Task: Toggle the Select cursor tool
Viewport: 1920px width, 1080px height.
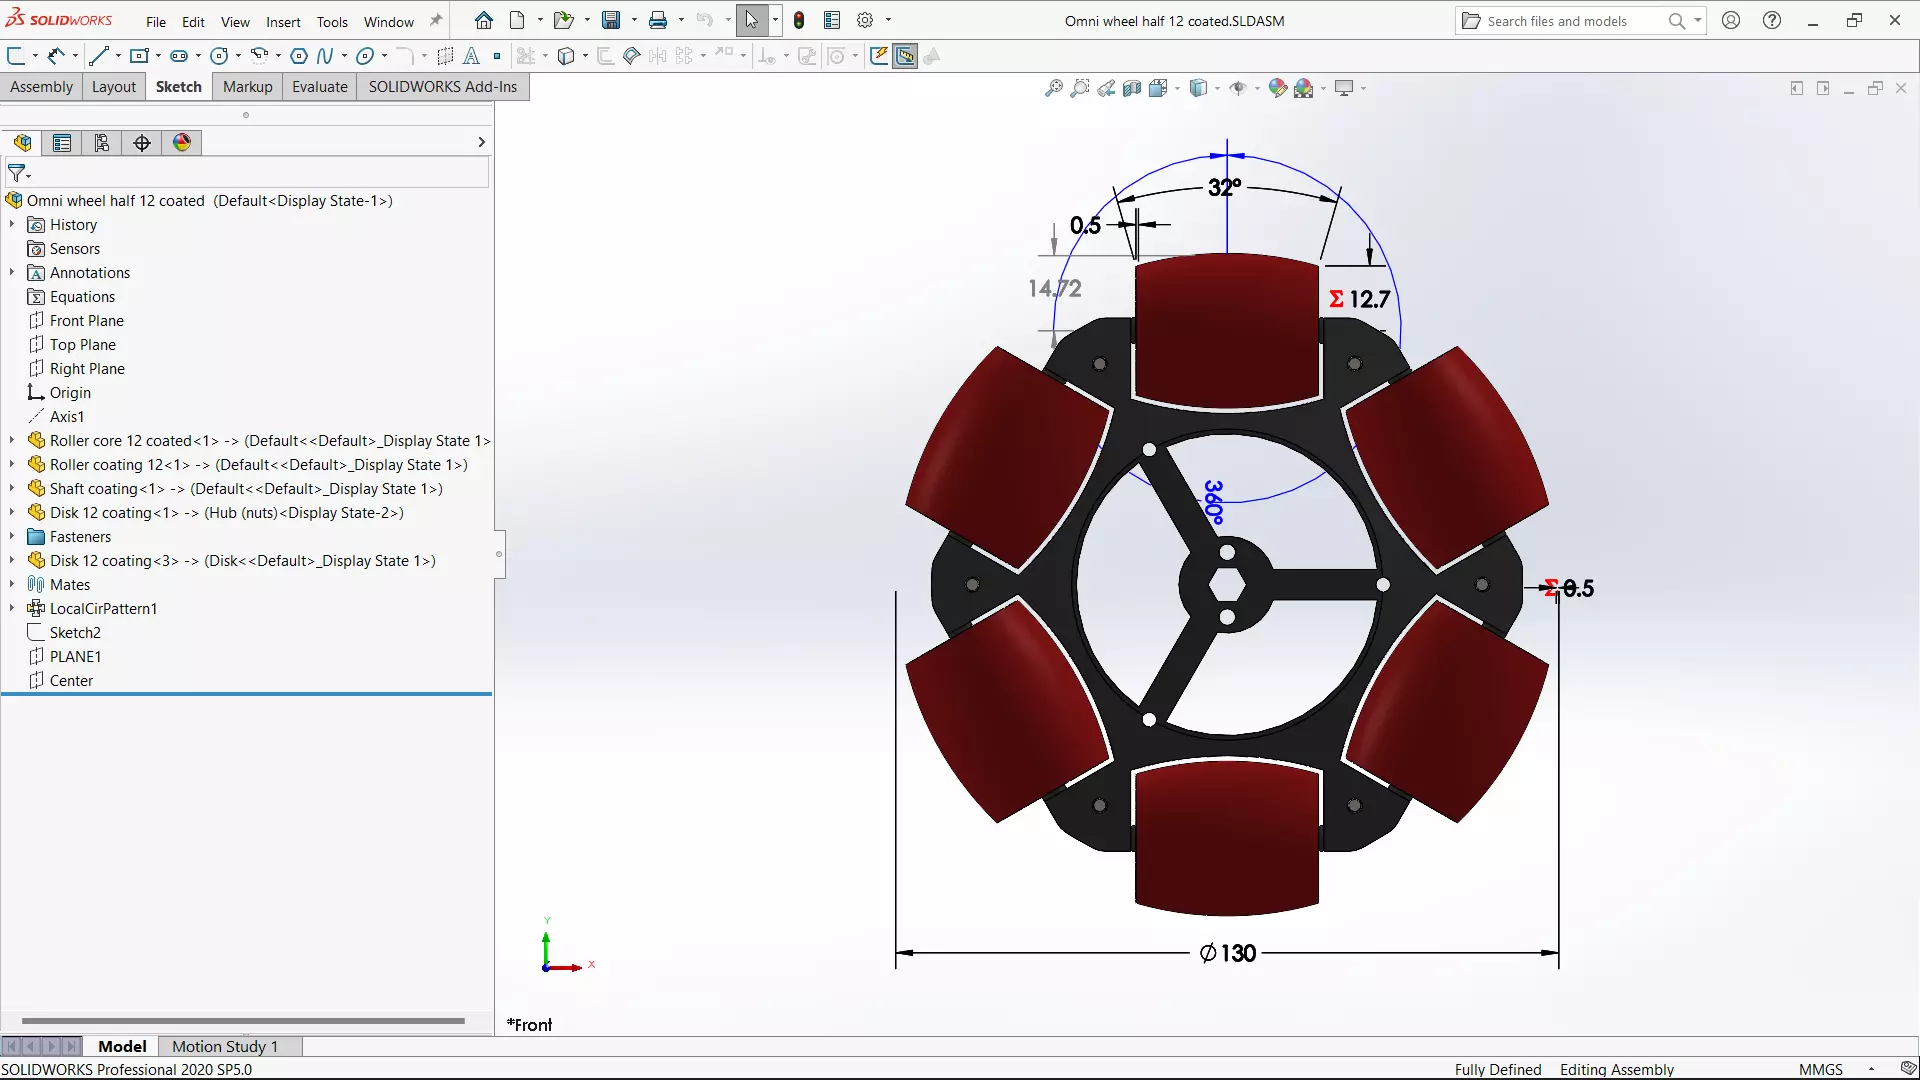Action: pos(752,20)
